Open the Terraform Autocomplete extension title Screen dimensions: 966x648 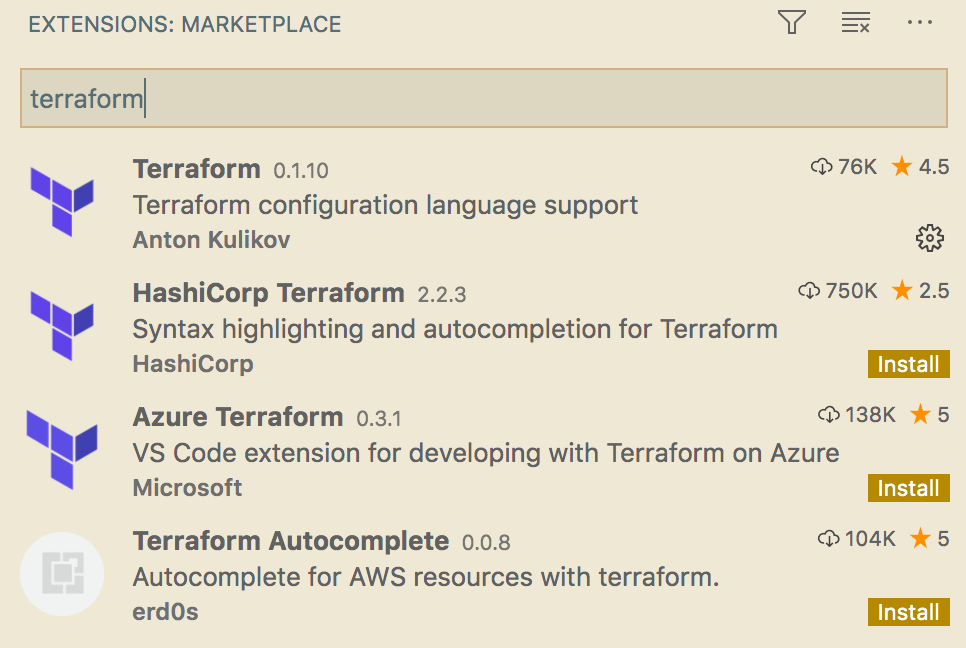pyautogui.click(x=290, y=541)
